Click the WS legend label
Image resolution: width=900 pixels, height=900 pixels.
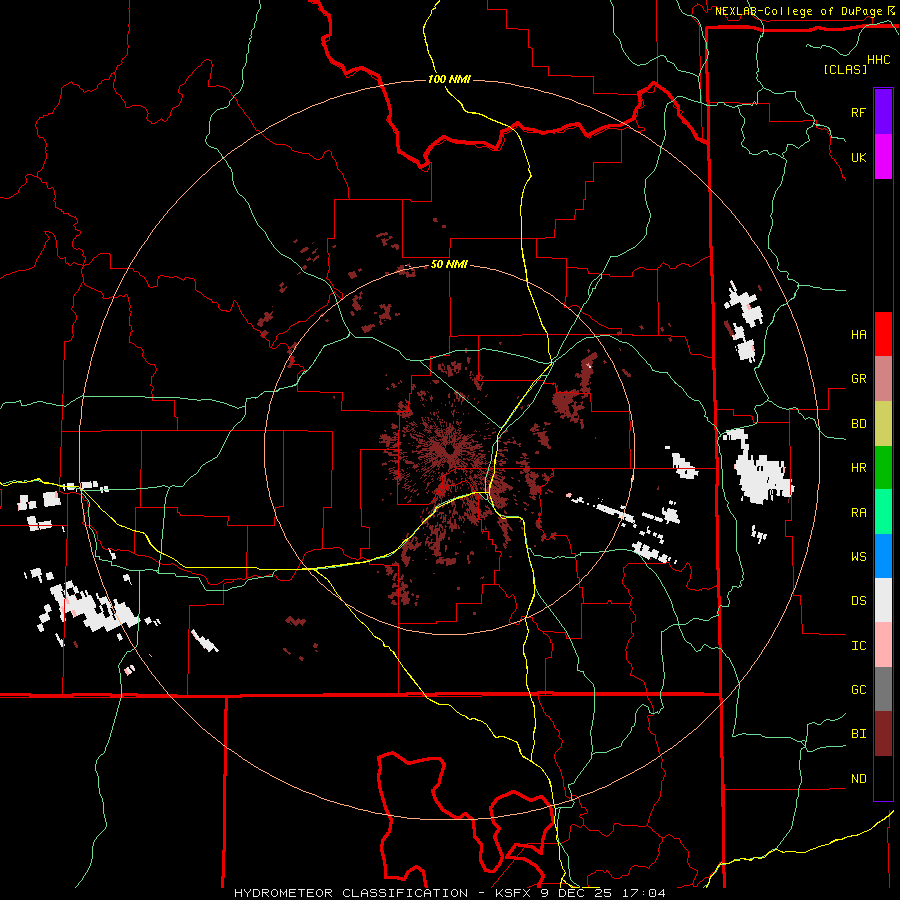coord(858,557)
